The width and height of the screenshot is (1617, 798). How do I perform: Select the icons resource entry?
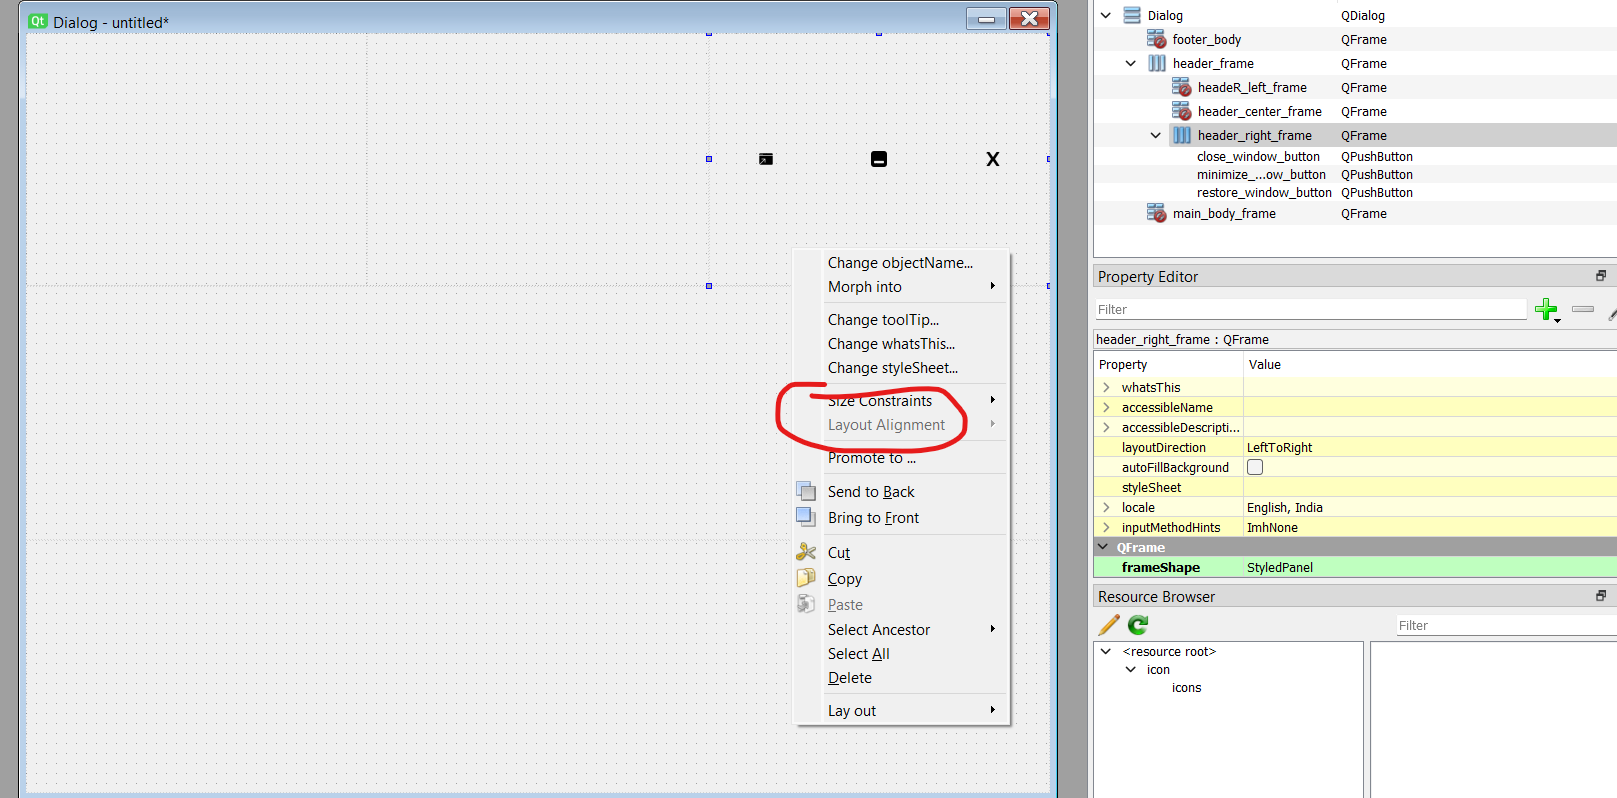[1186, 687]
